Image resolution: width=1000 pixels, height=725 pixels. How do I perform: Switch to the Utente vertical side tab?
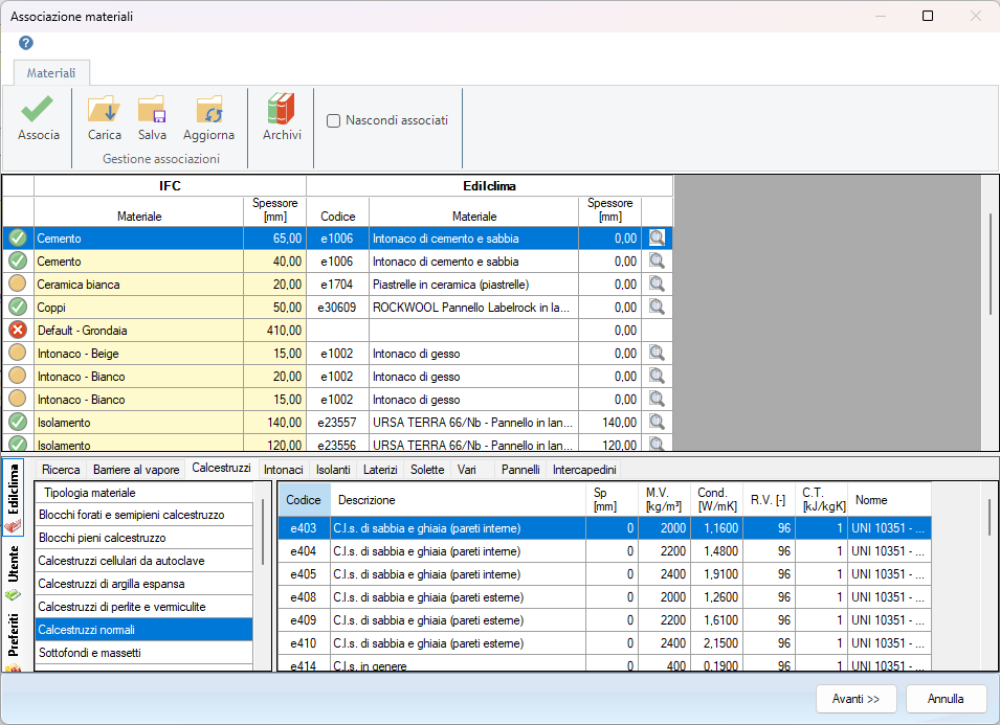13,573
